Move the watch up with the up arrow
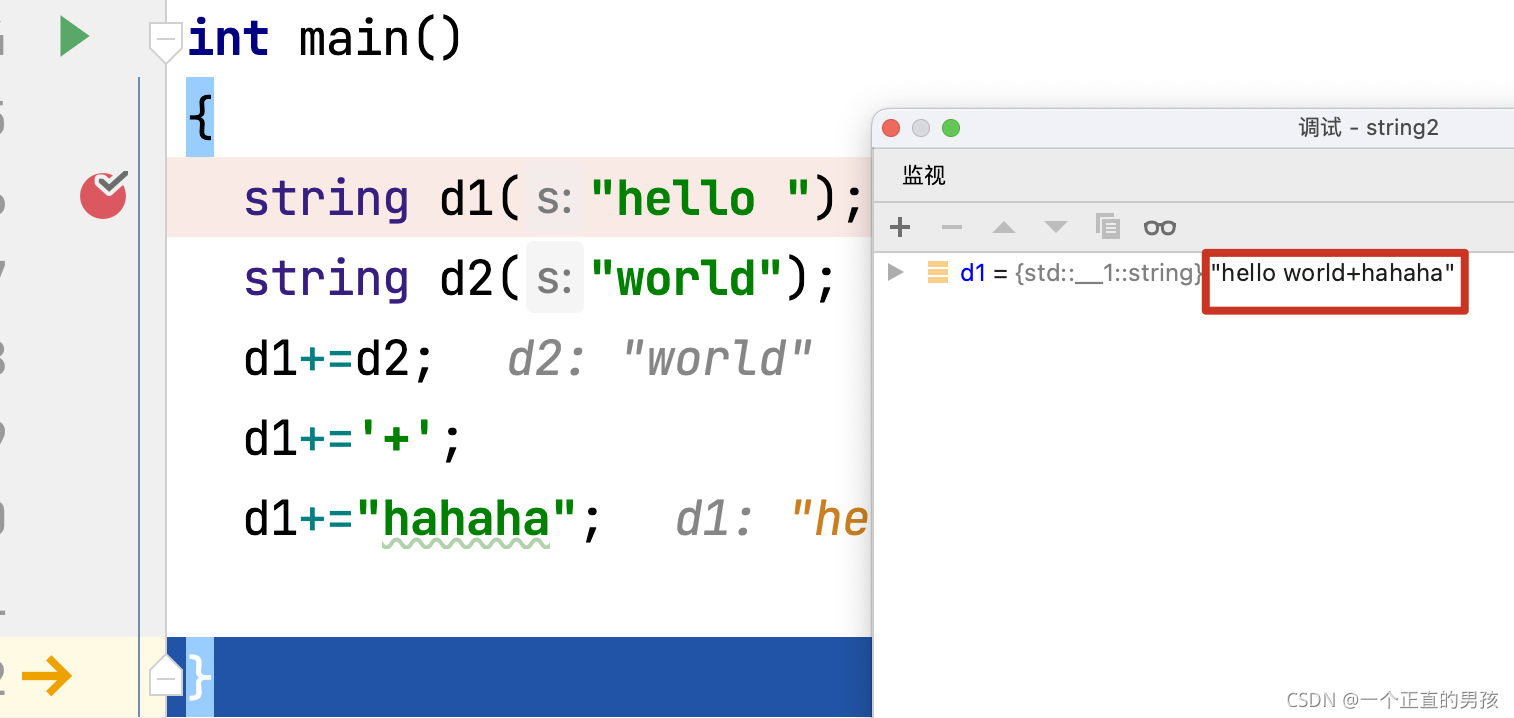 click(x=1004, y=227)
